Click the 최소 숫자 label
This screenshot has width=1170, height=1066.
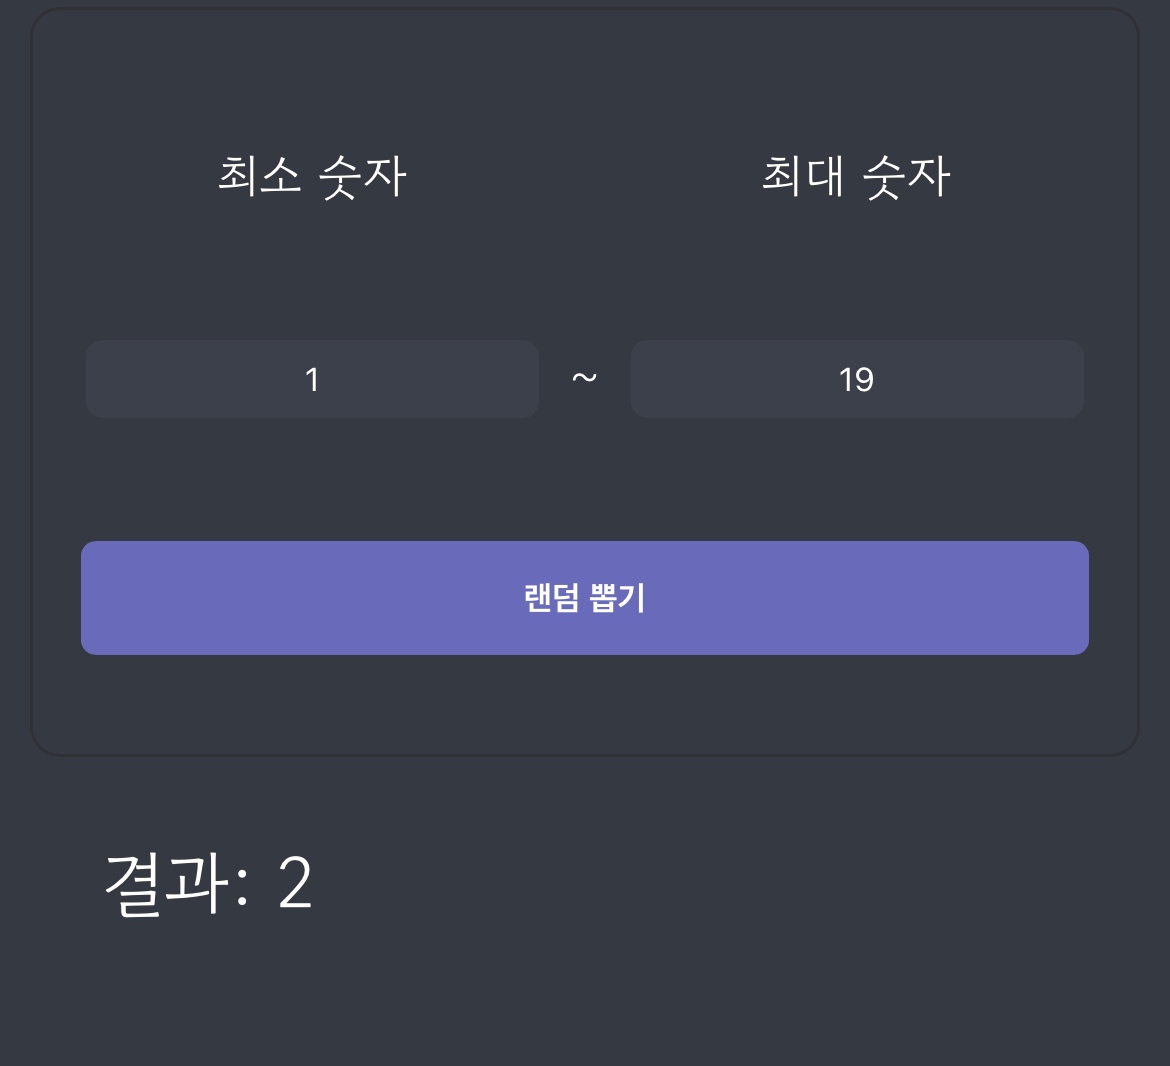(312, 177)
